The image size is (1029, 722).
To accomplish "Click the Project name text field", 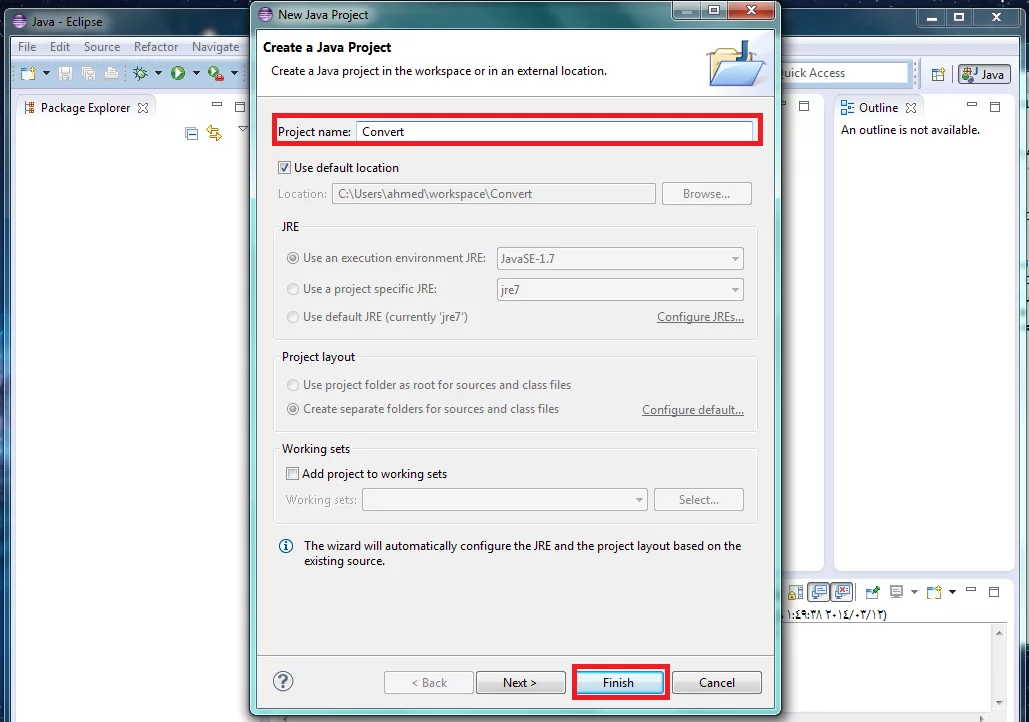I will click(x=554, y=131).
